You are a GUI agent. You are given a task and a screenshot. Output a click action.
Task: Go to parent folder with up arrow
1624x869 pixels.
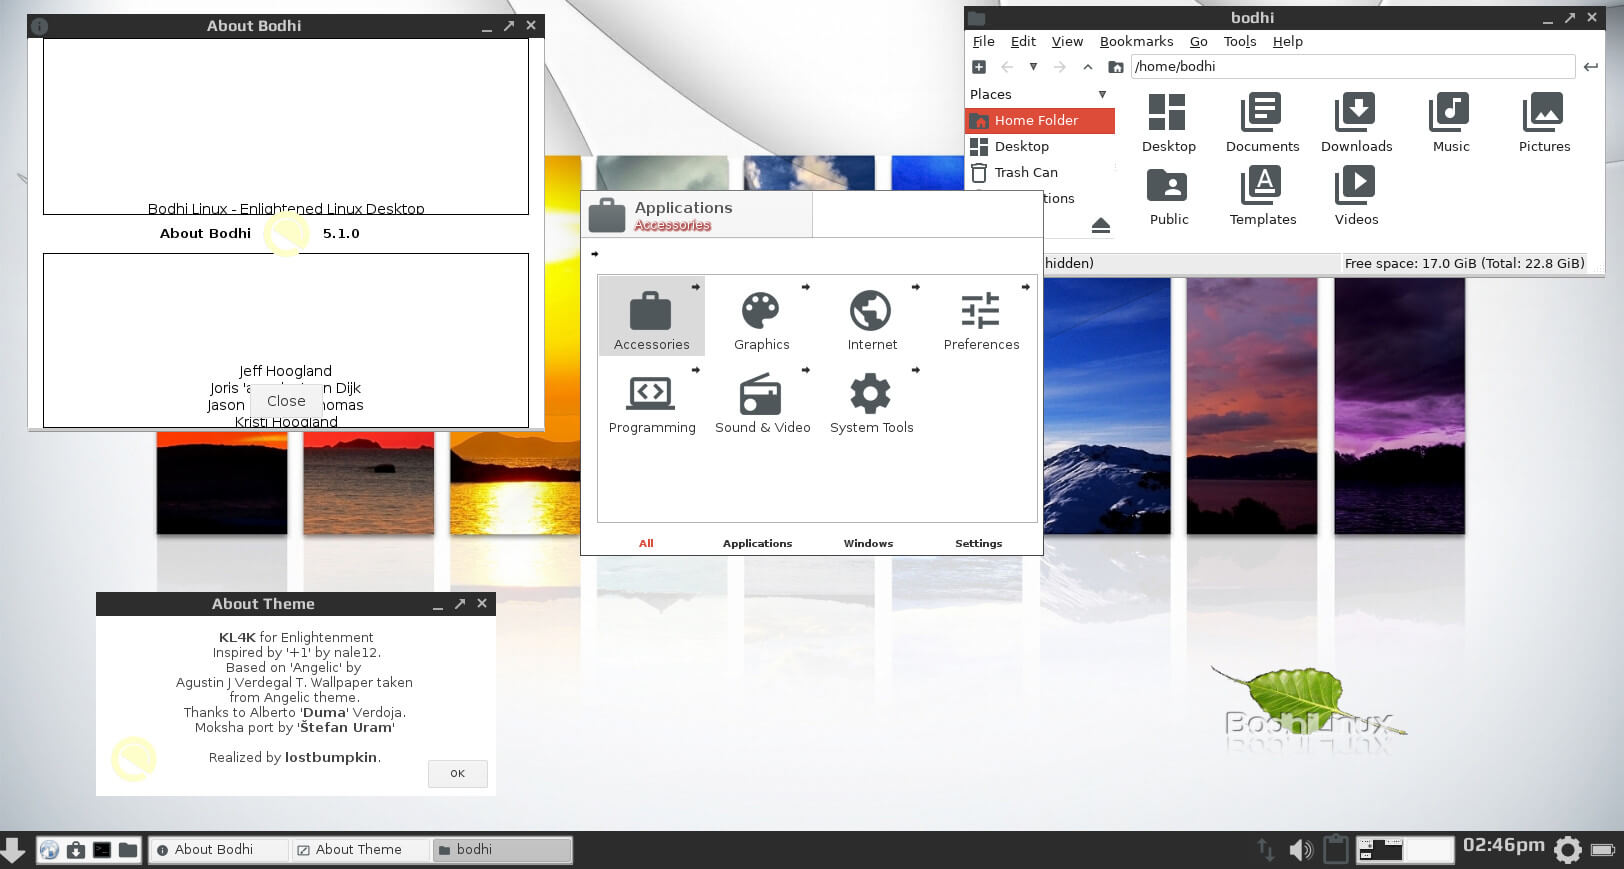point(1088,67)
